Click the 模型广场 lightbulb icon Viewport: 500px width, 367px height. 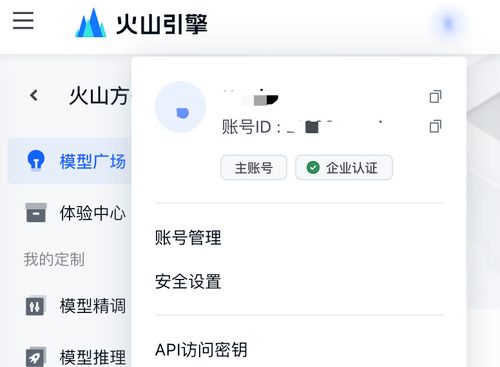[36, 160]
